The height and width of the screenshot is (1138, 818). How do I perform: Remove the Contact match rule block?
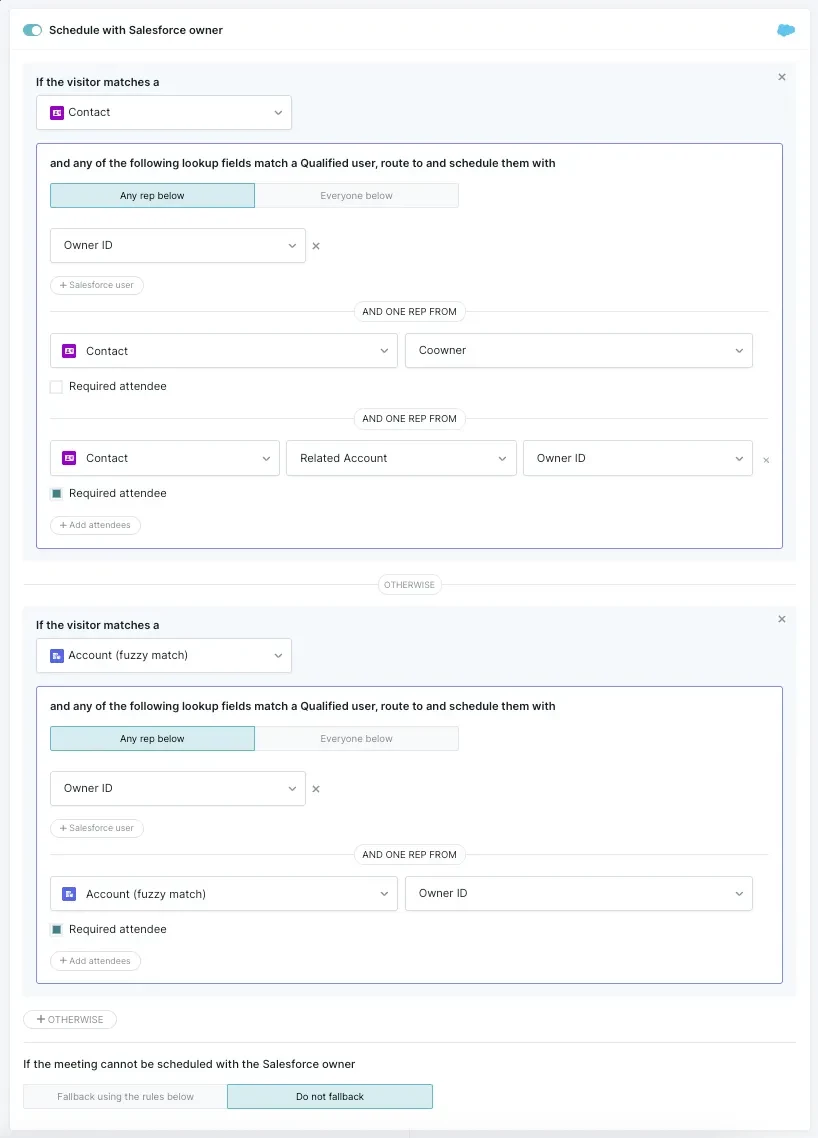pos(782,77)
